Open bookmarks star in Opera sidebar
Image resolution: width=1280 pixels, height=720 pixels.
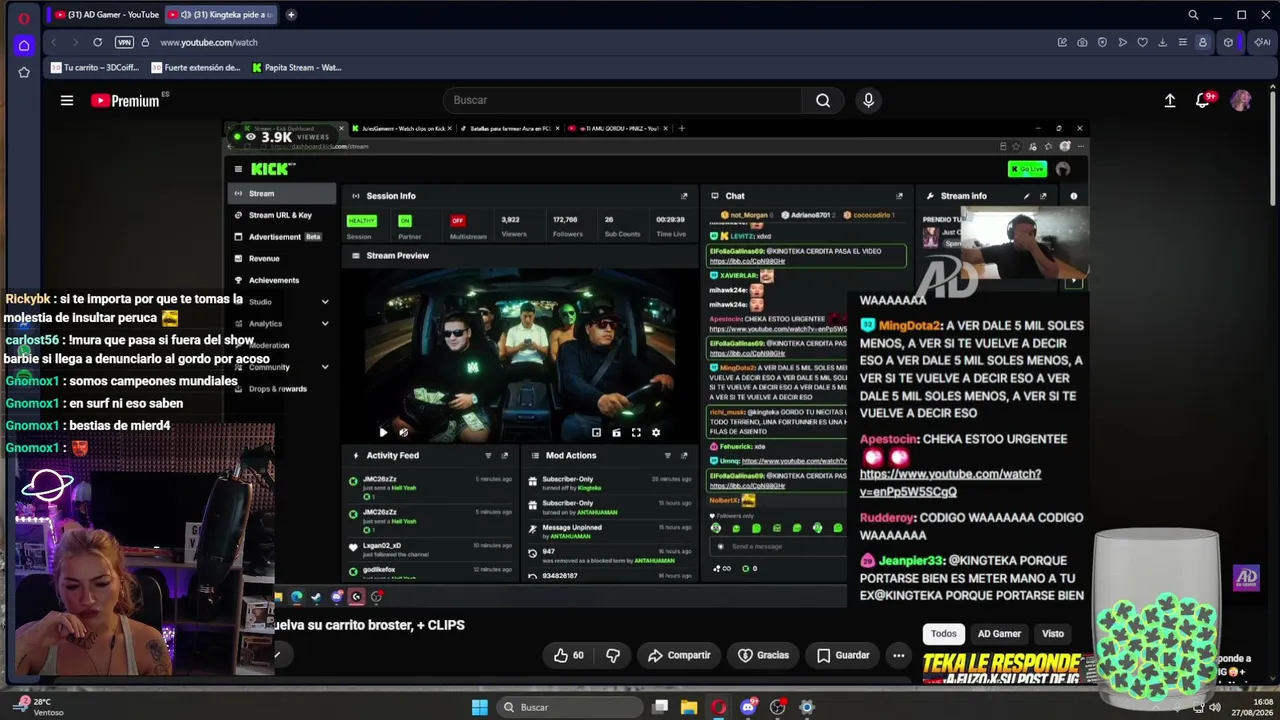24,72
